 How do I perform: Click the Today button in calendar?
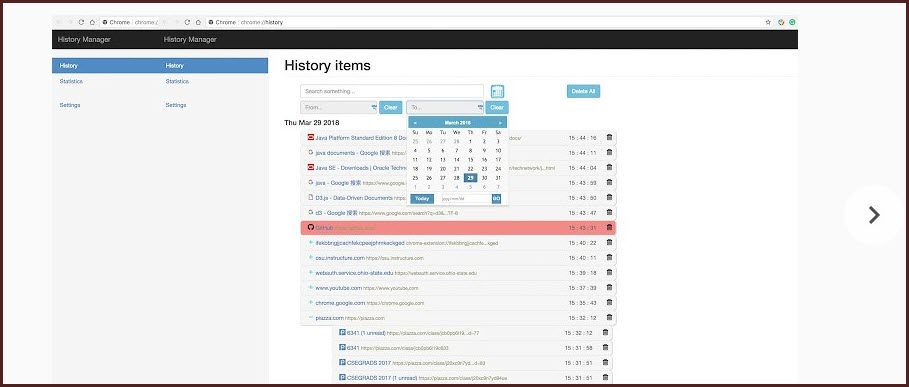click(x=422, y=199)
